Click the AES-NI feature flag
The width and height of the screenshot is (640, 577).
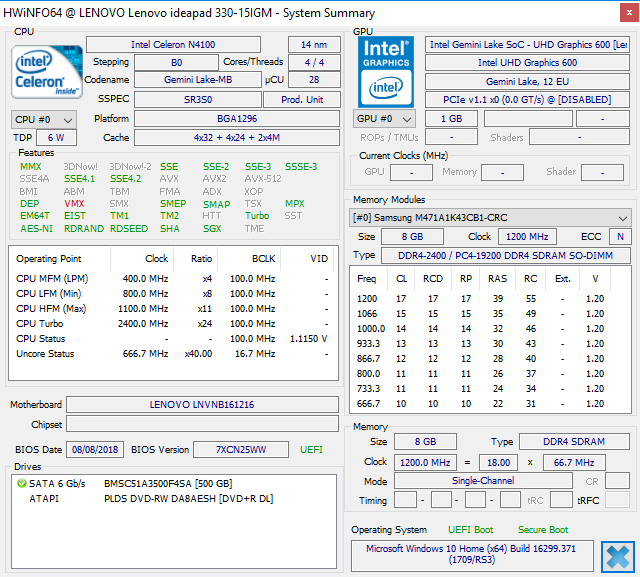pyautogui.click(x=37, y=229)
